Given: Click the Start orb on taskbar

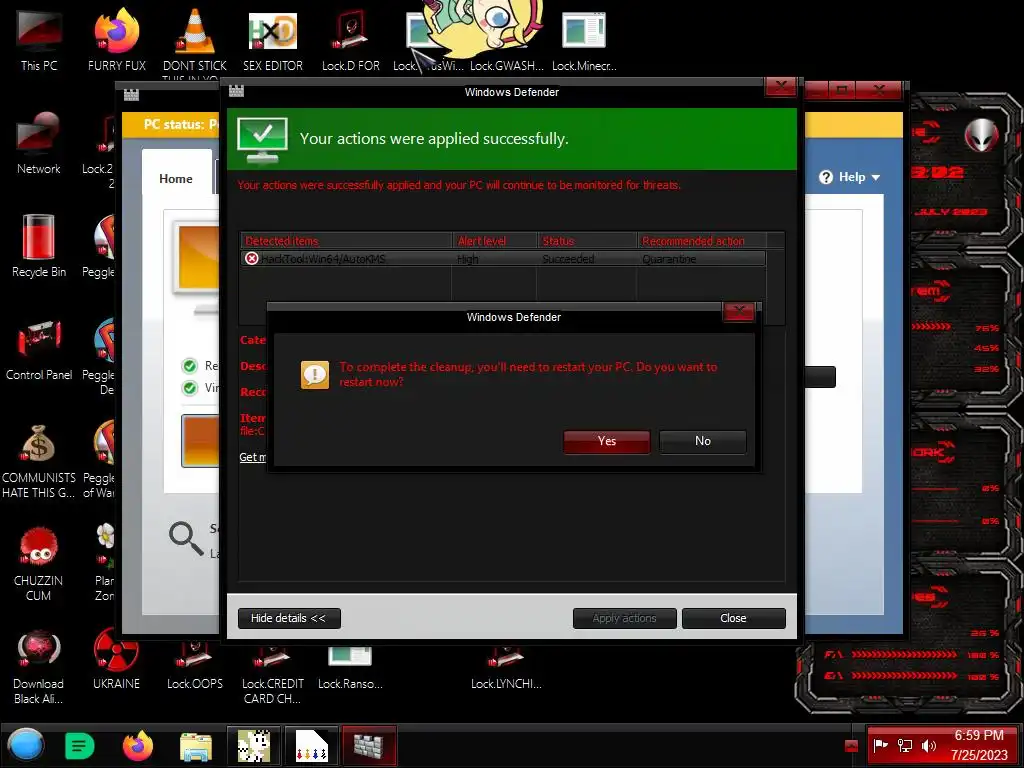Looking at the screenshot, I should point(25,746).
